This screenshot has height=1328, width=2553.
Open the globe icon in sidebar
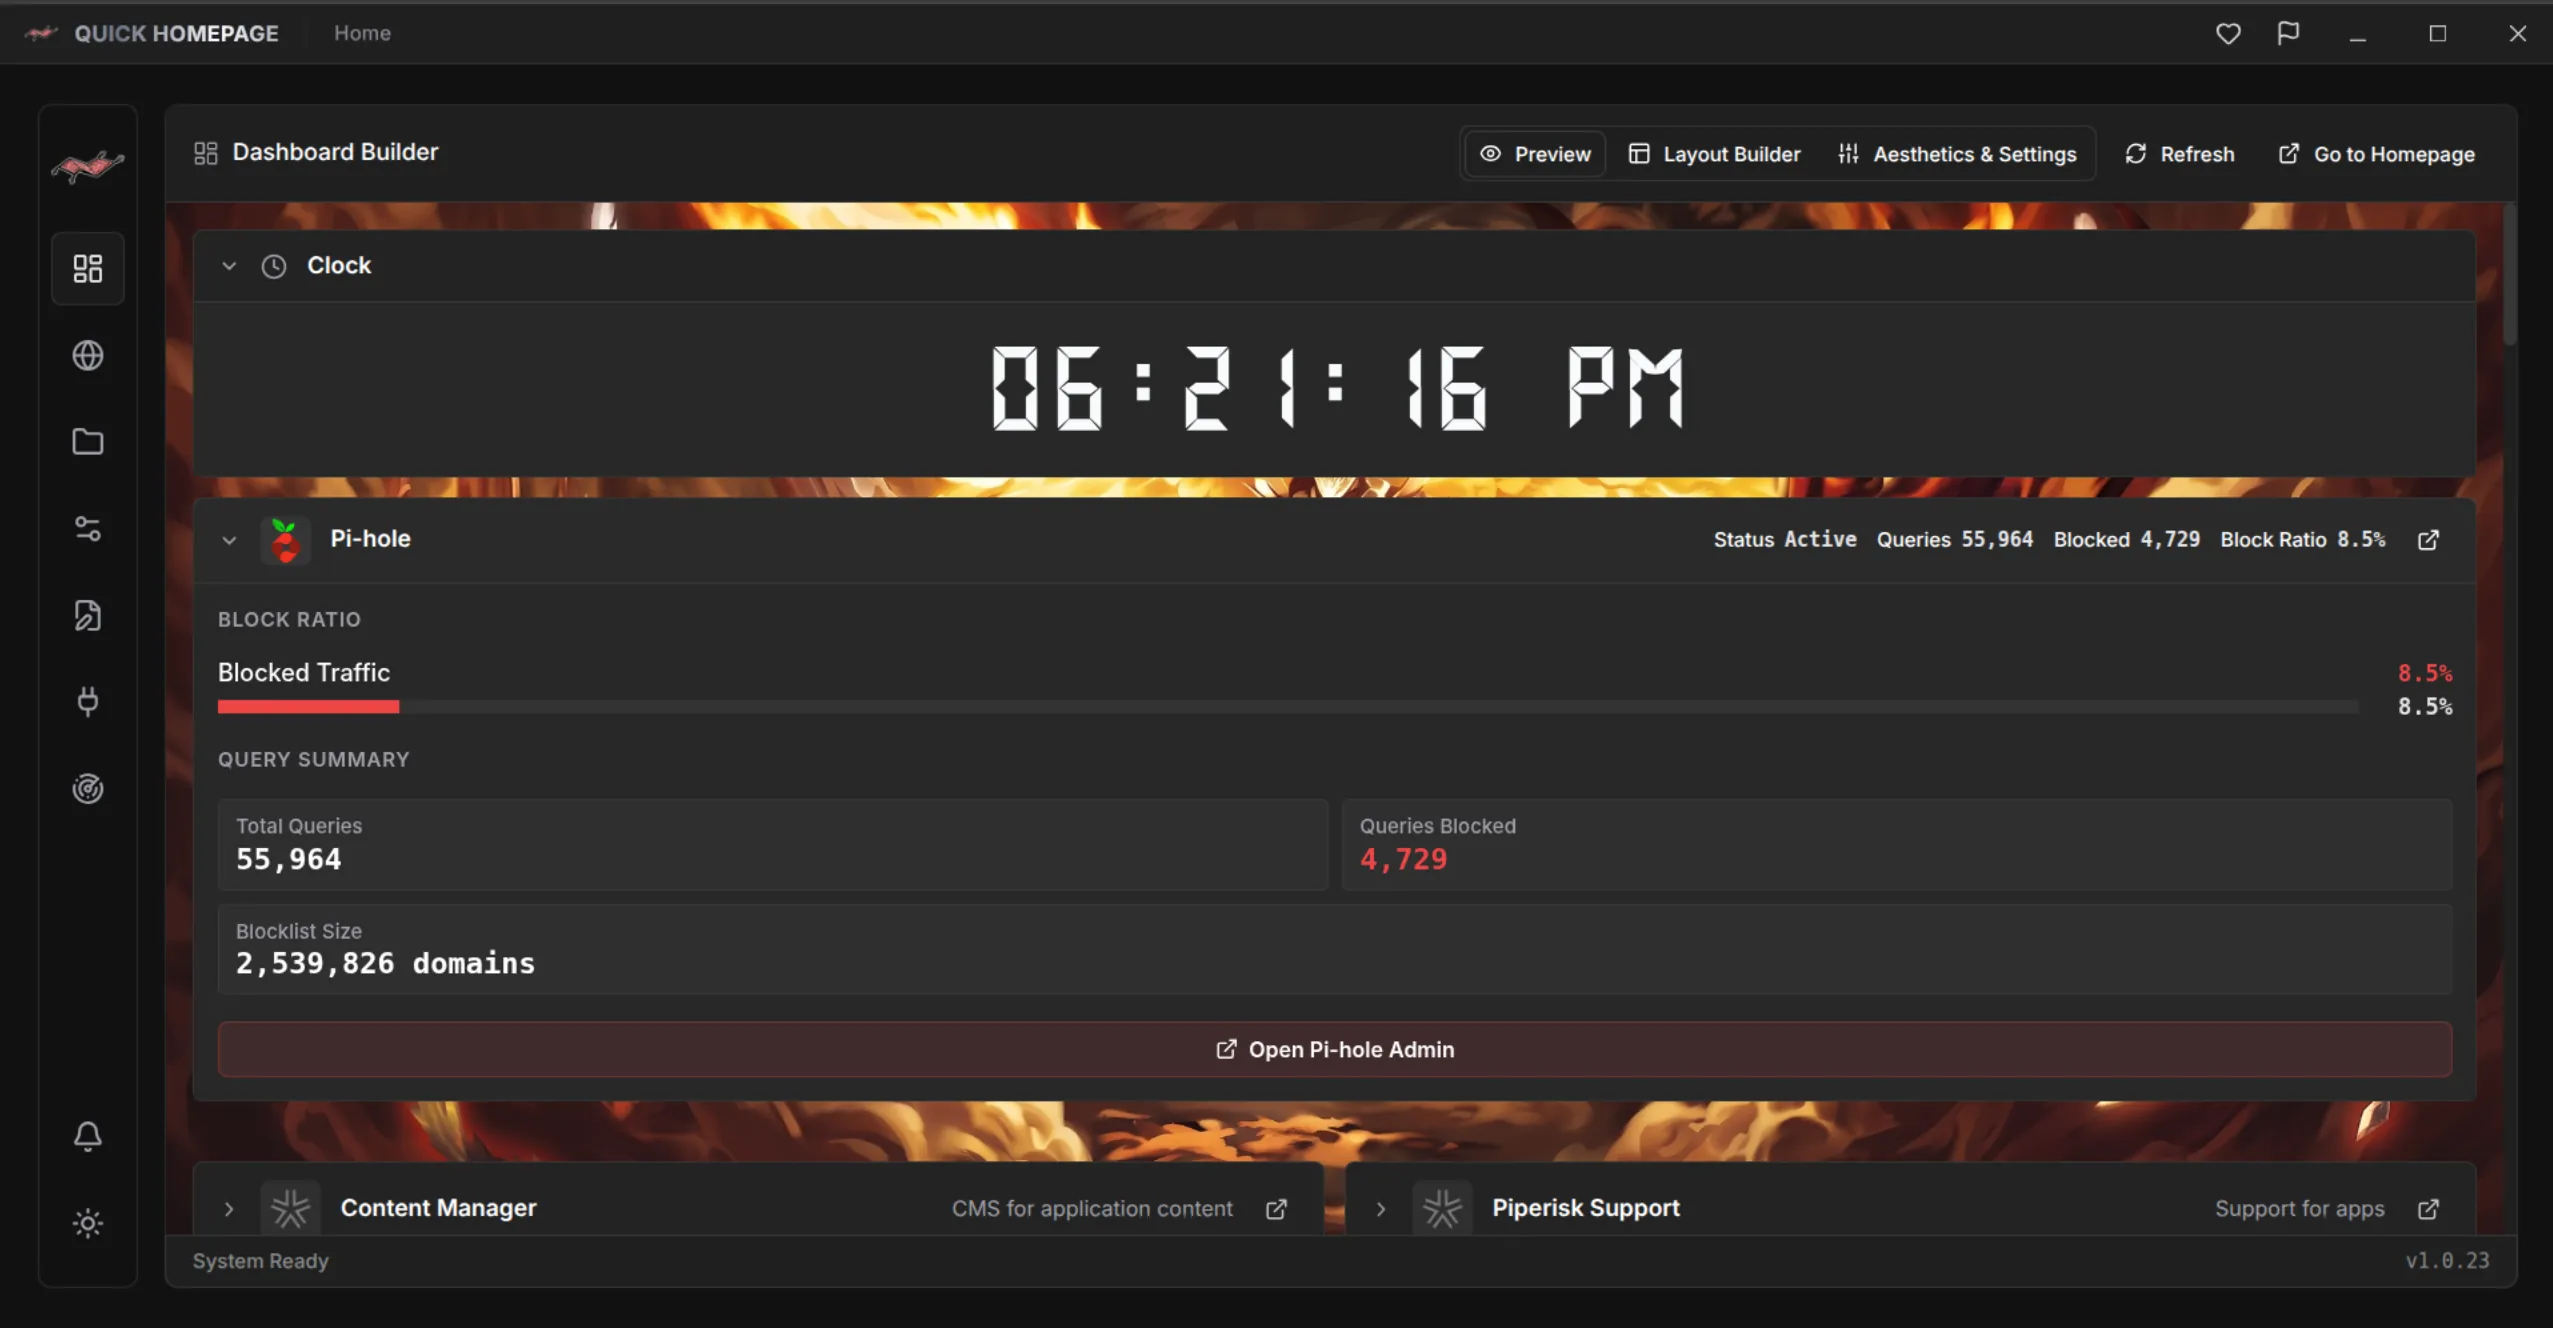coord(88,355)
